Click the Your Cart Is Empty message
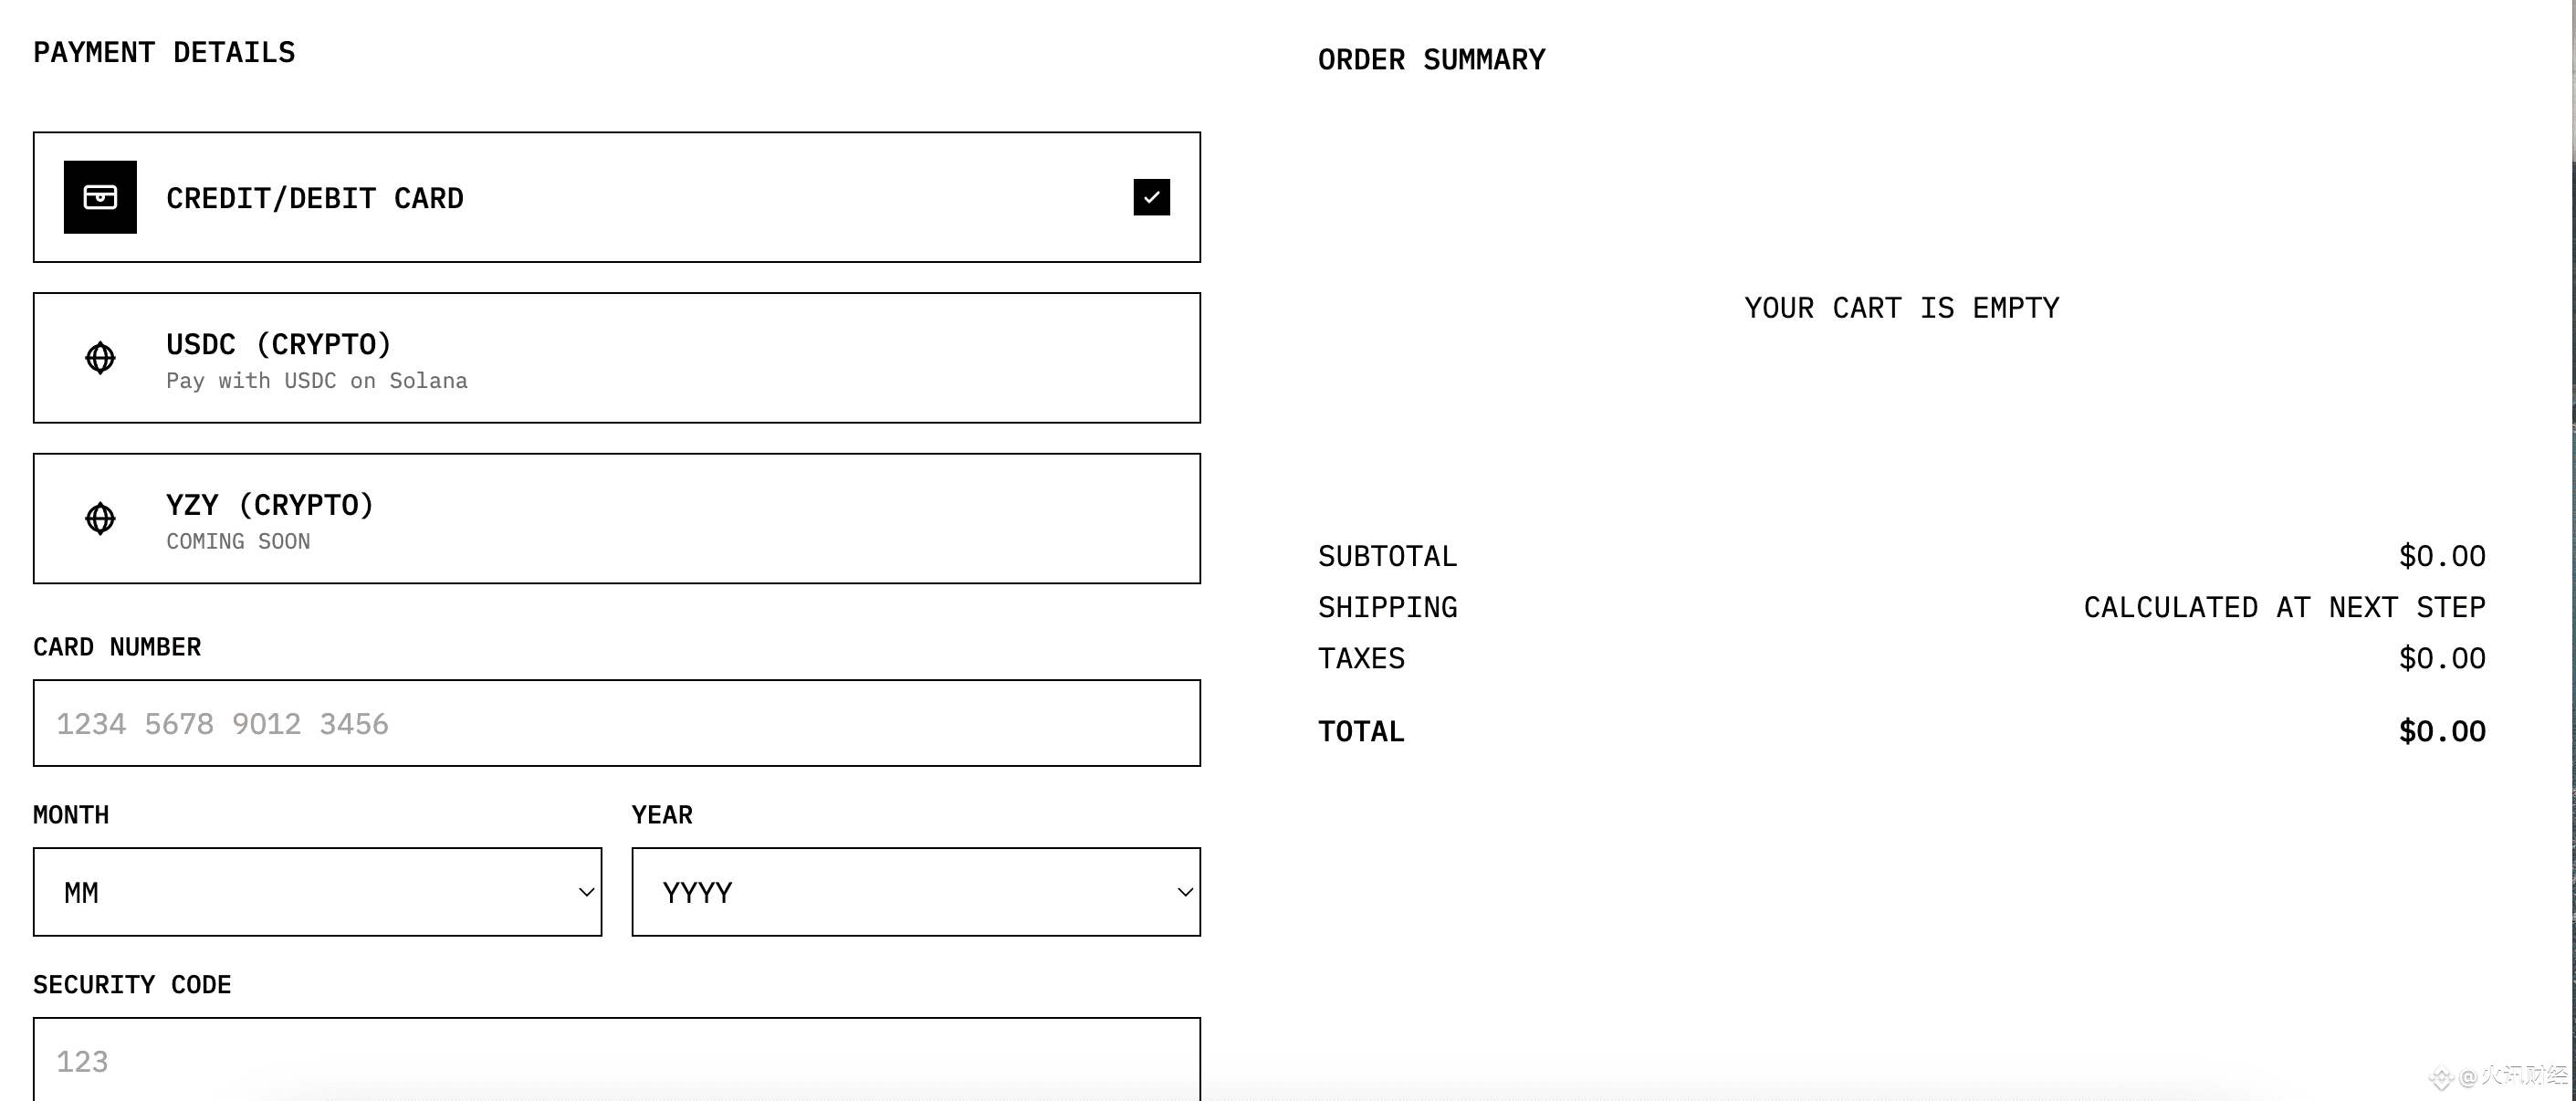This screenshot has height=1101, width=2576. pyautogui.click(x=1902, y=308)
